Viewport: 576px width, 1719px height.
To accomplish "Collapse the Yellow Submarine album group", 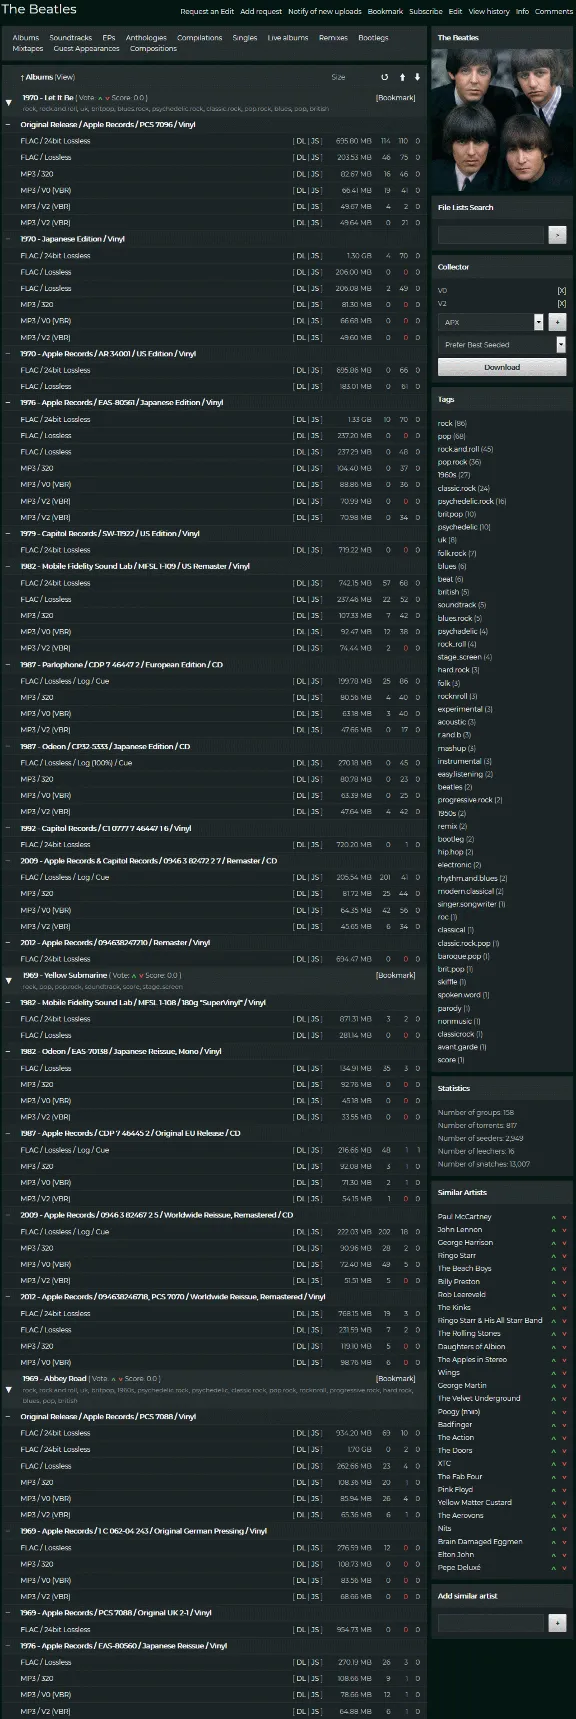I will (x=9, y=980).
